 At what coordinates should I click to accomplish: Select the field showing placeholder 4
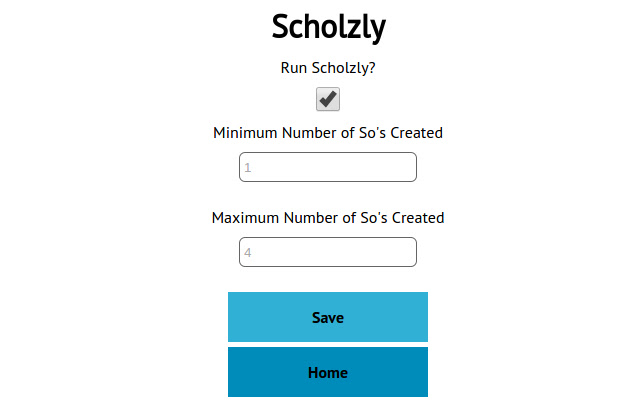point(328,252)
